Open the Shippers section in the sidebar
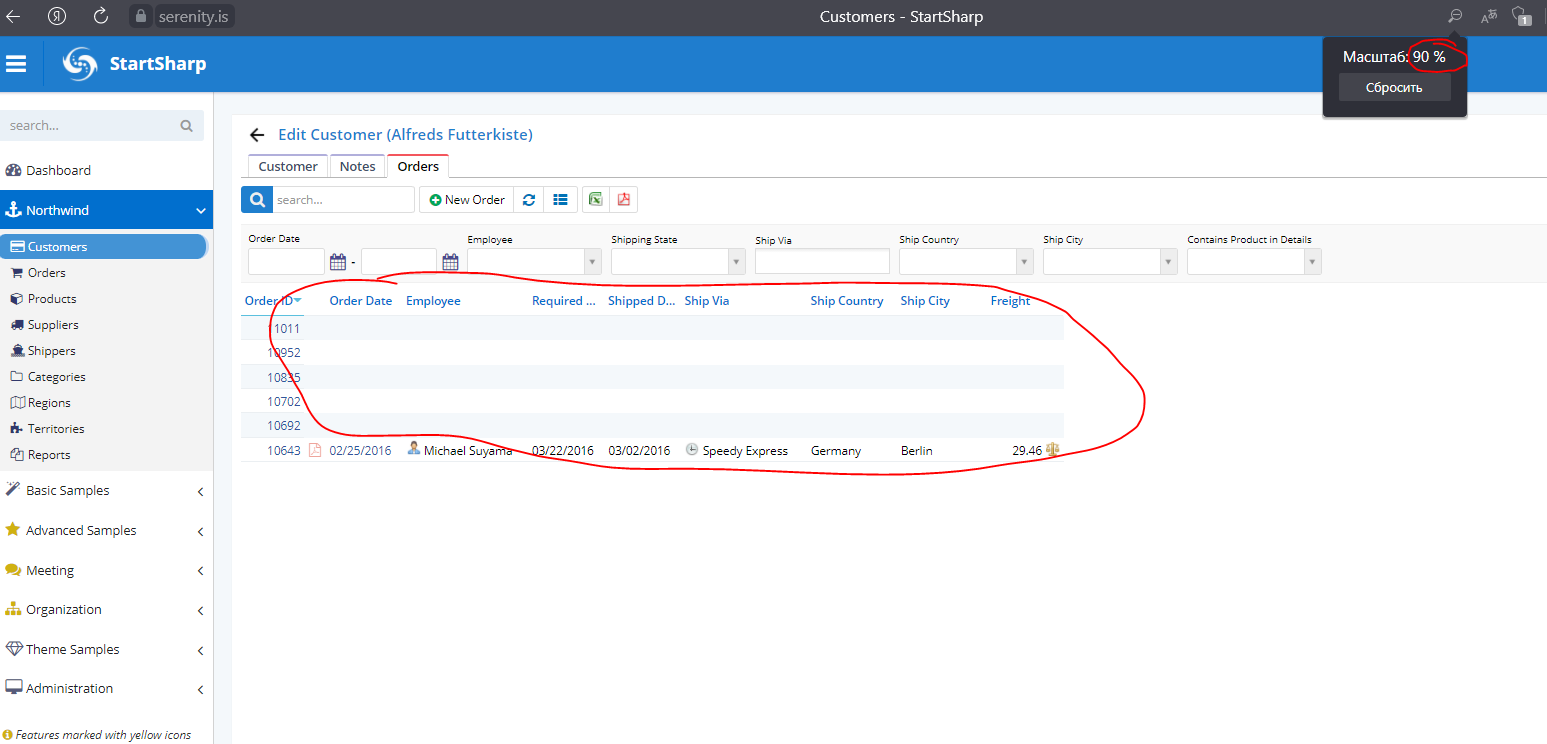The height and width of the screenshot is (744, 1547). pos(55,350)
